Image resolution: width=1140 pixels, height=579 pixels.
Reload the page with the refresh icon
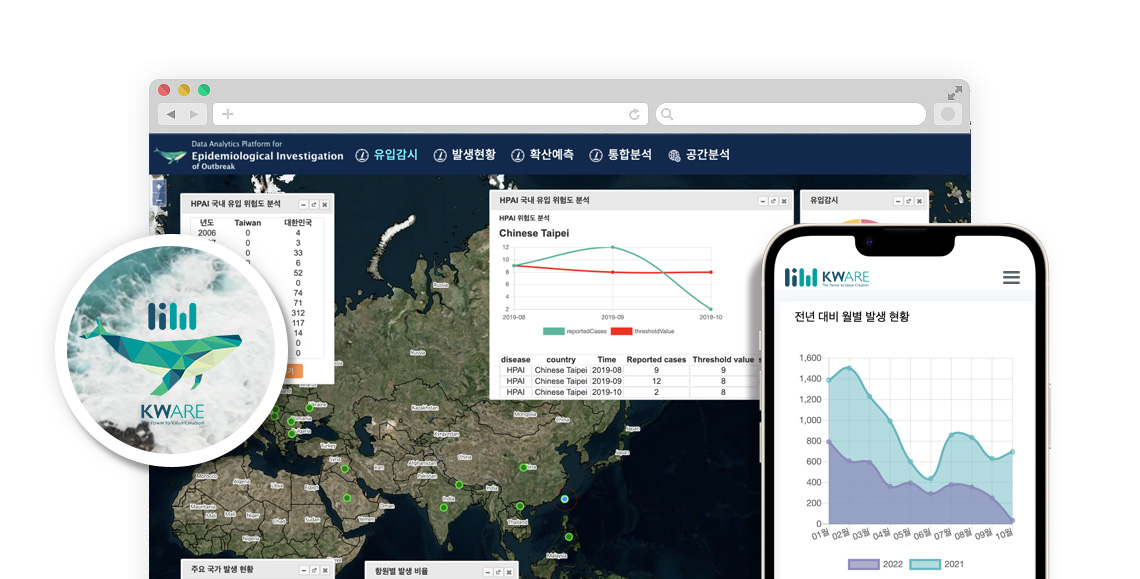(634, 115)
